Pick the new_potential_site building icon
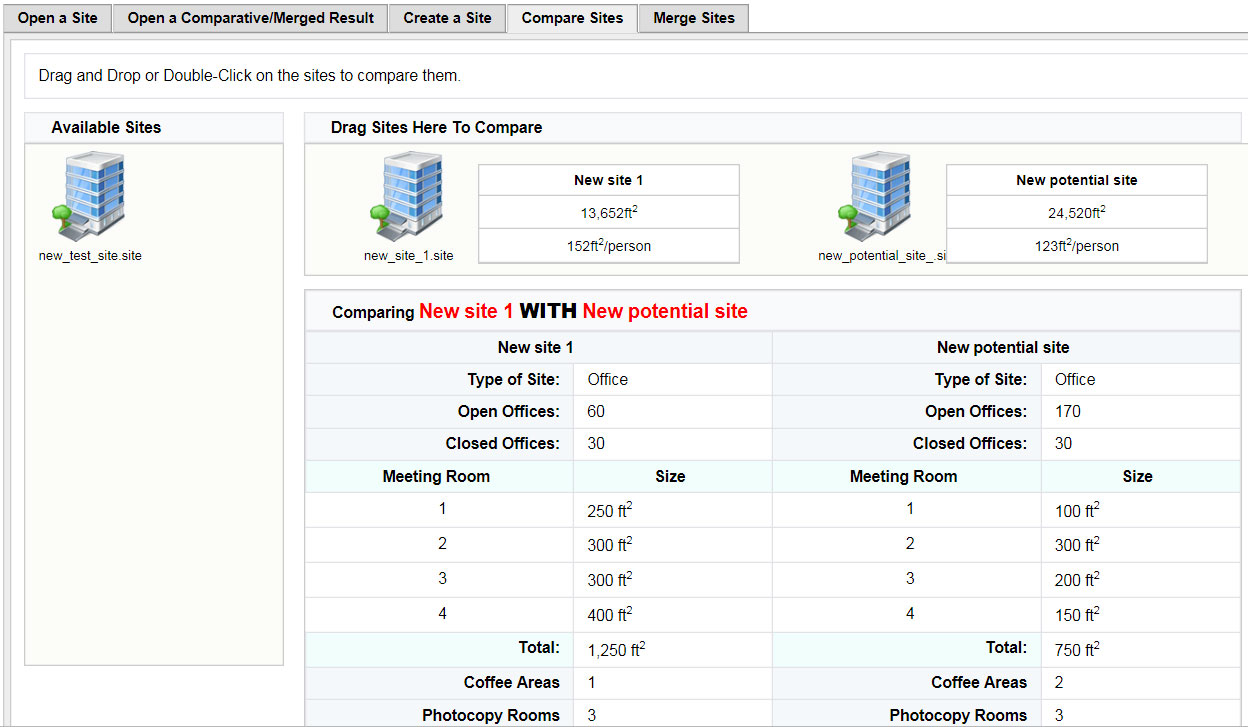Screen dimensions: 1248x727 pos(876,196)
